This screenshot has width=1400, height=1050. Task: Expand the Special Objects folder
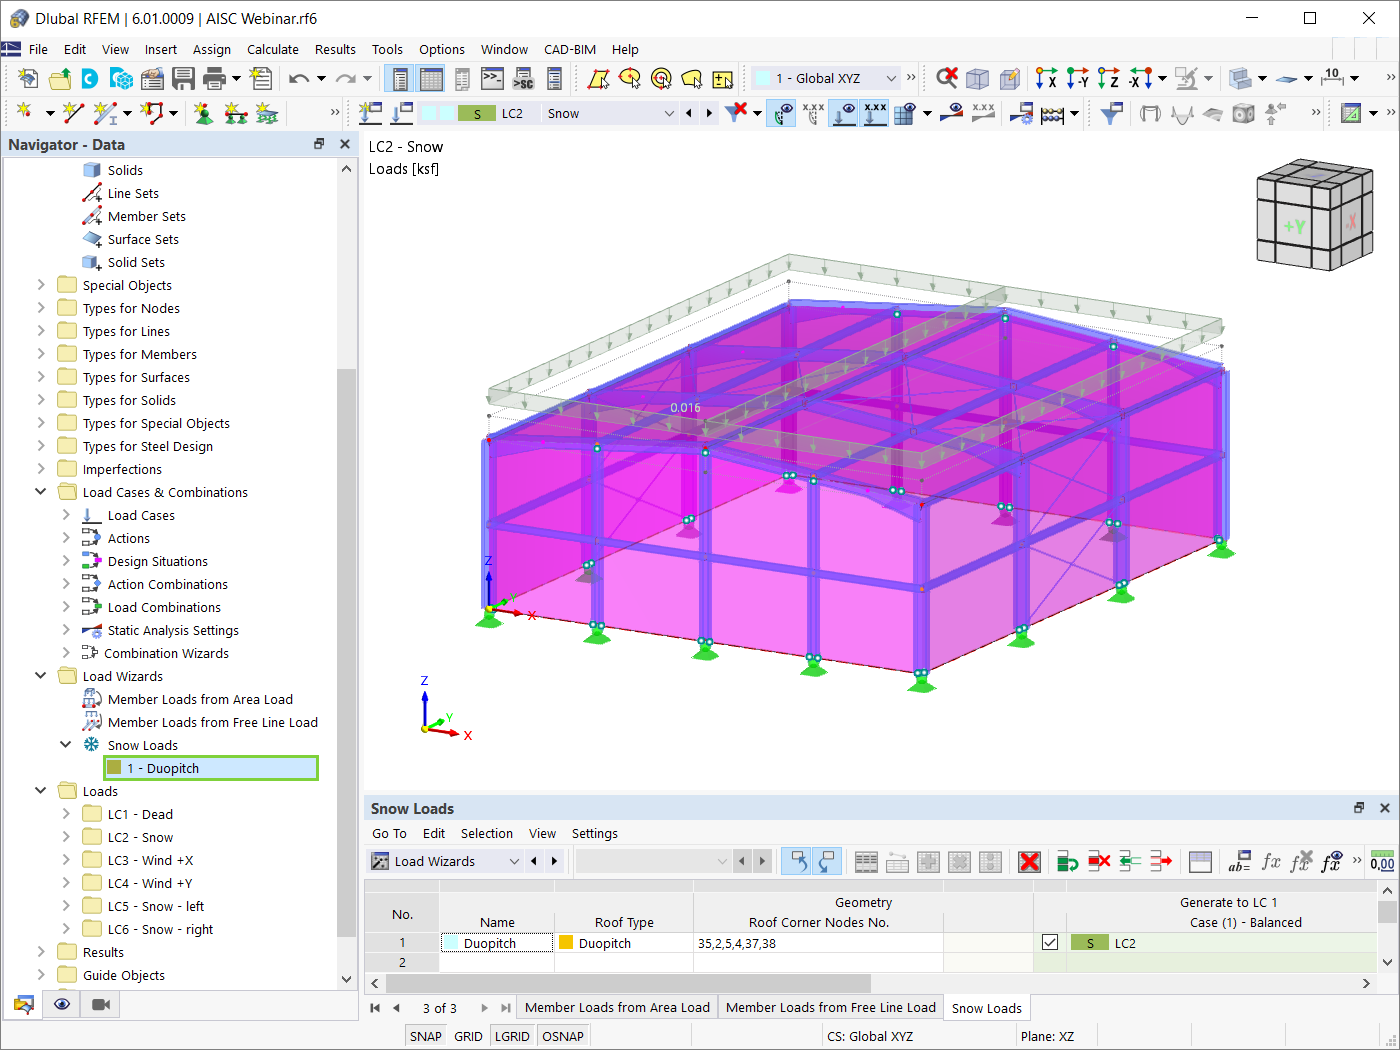[x=41, y=285]
